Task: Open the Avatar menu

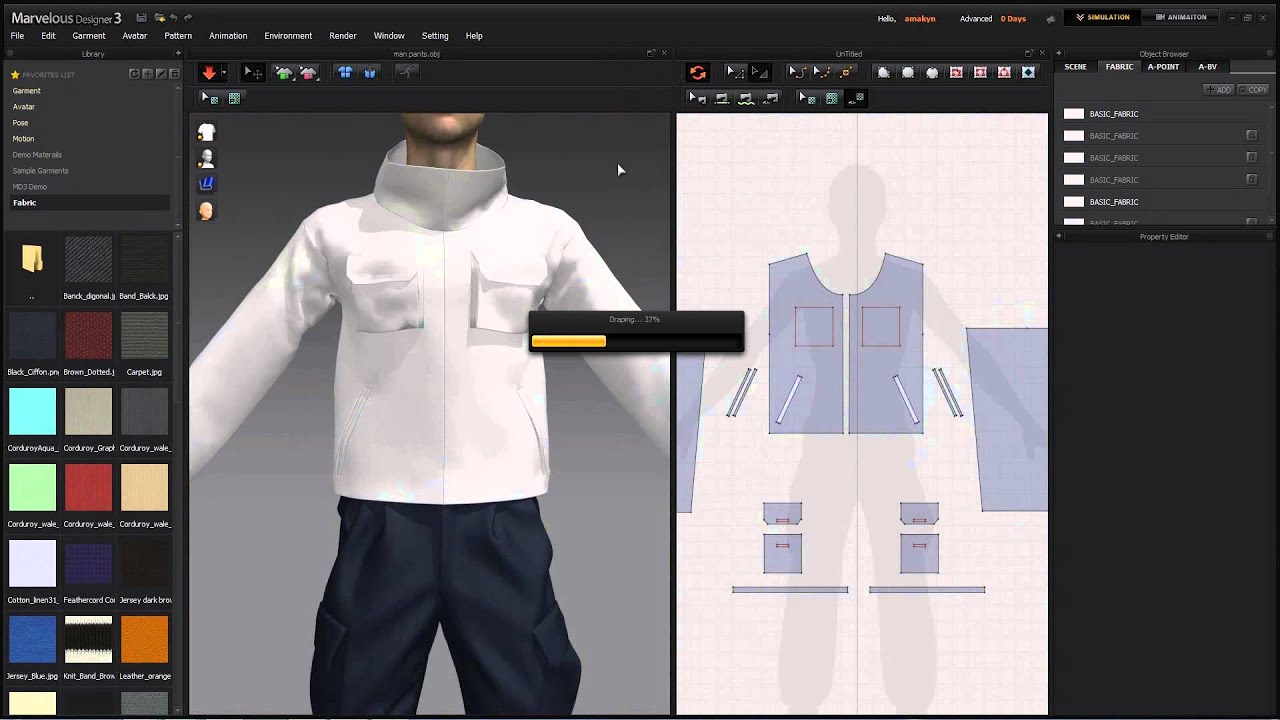Action: (135, 35)
